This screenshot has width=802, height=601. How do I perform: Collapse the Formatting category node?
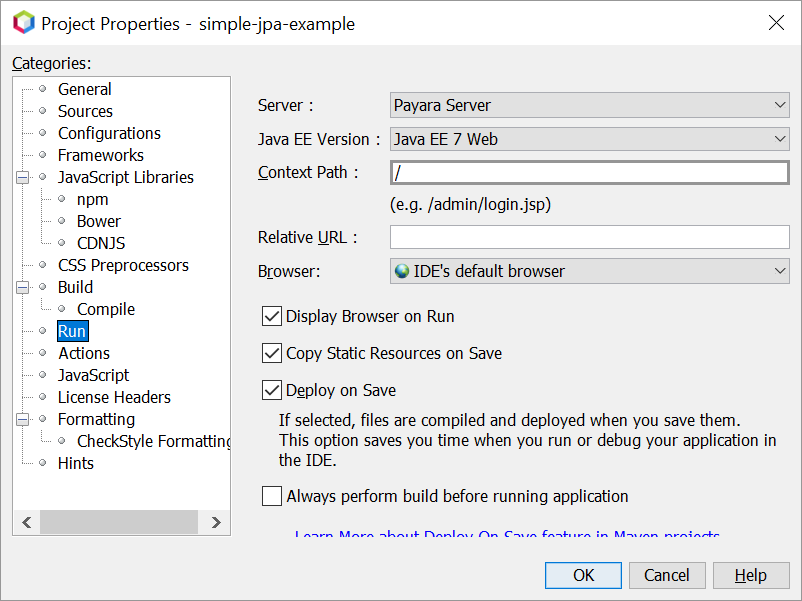pyautogui.click(x=23, y=420)
